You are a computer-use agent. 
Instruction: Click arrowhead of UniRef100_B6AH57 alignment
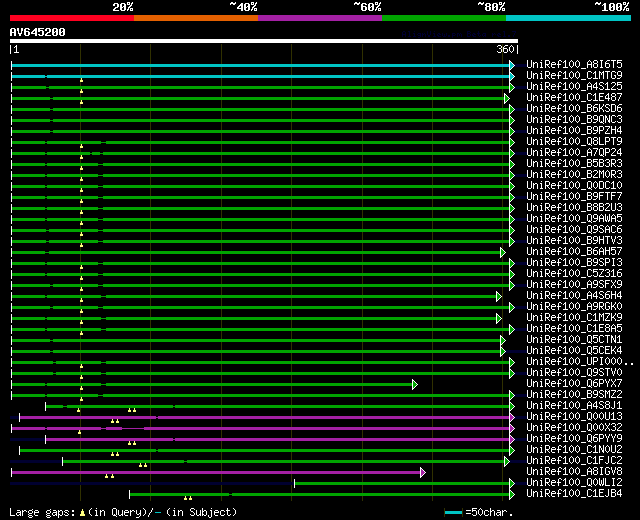click(x=503, y=252)
